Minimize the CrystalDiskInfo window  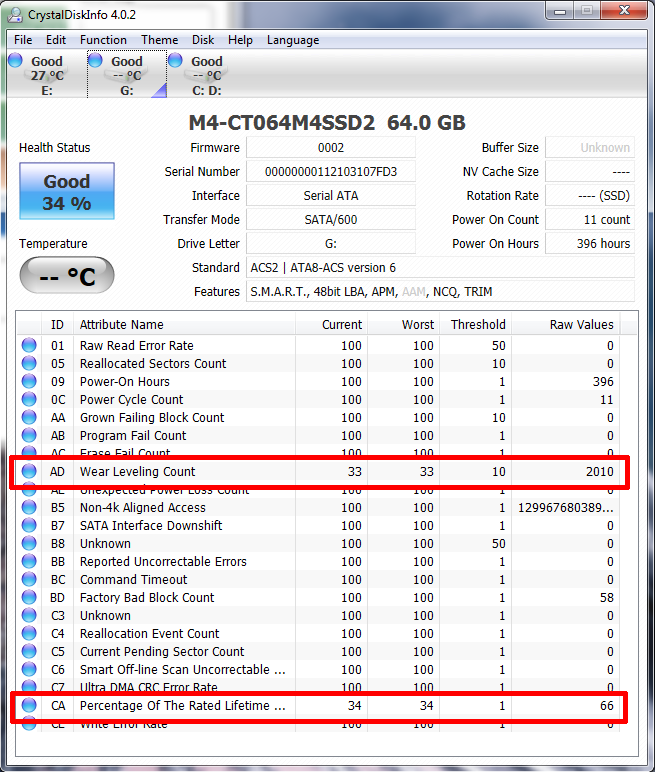tap(560, 11)
